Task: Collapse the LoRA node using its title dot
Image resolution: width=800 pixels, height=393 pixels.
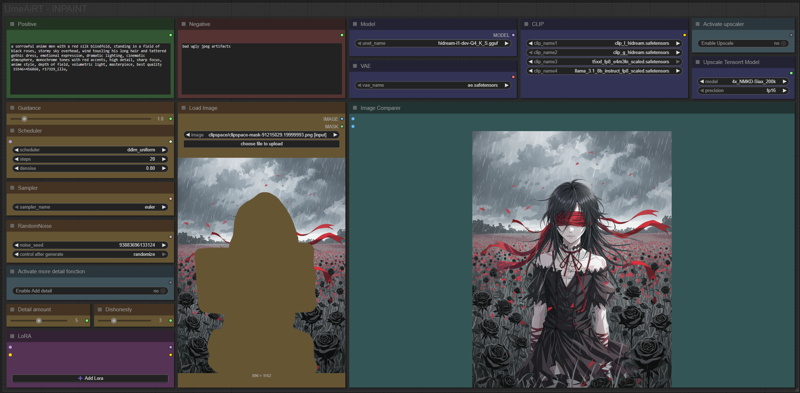Action: 12,336
